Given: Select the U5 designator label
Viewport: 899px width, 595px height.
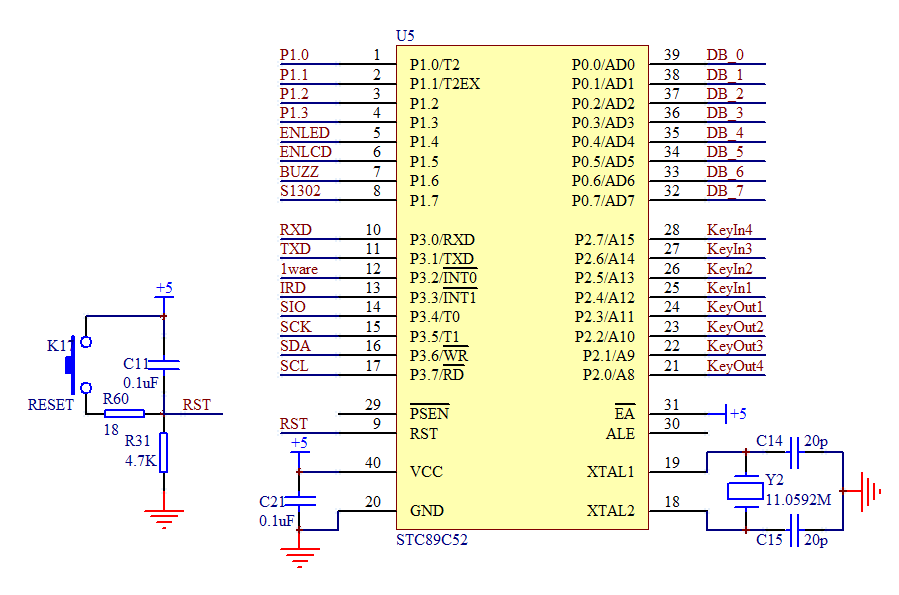Looking at the screenshot, I should tap(404, 36).
